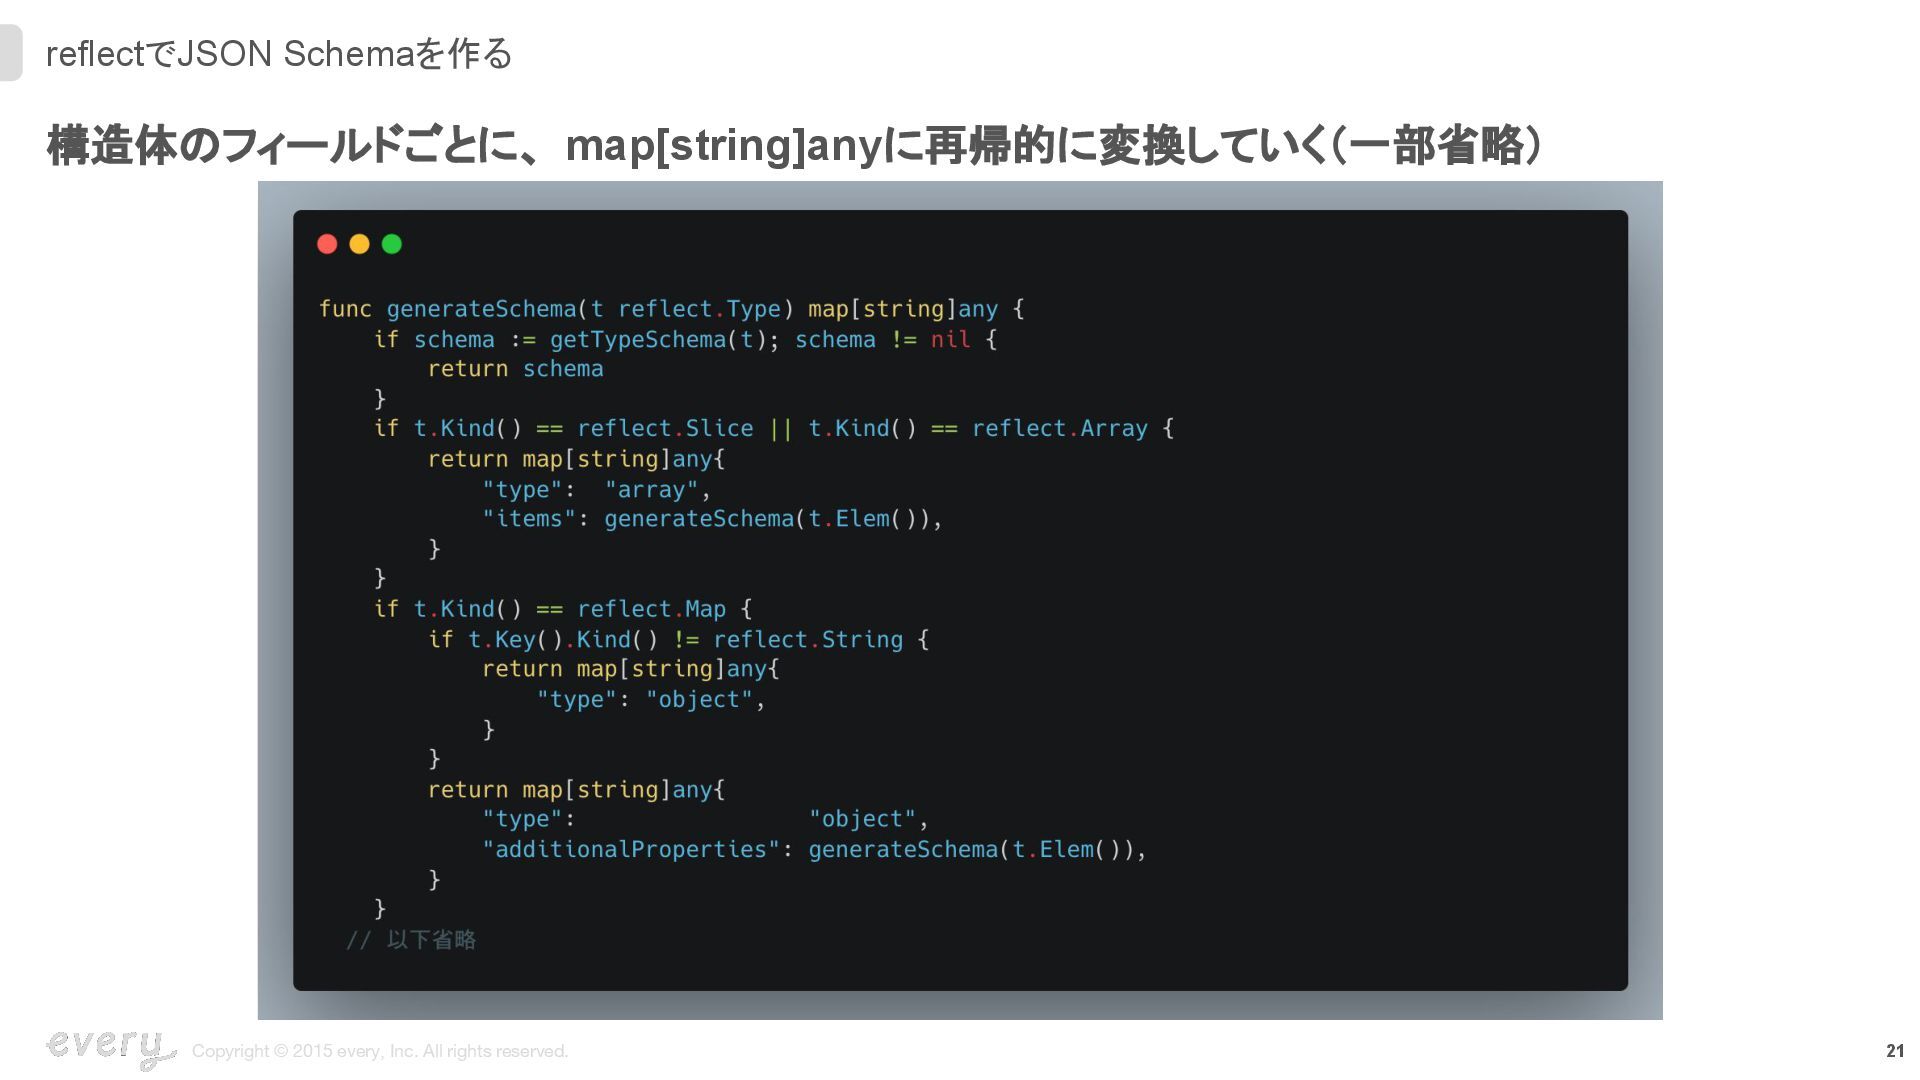
Task: Click 'generateSchema' in the function declaration line
Action: point(481,309)
